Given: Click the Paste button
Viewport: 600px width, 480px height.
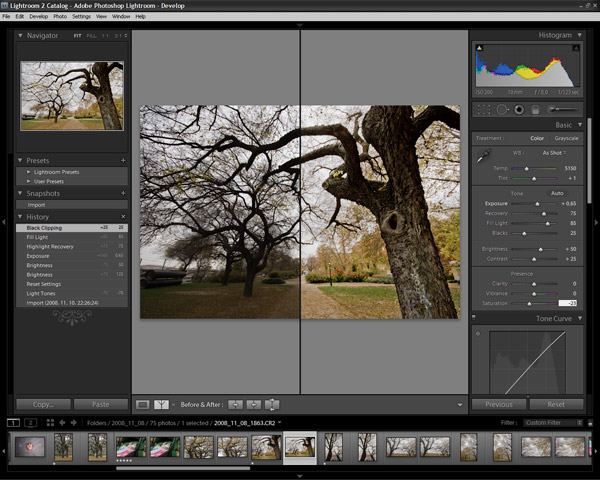Looking at the screenshot, I should (101, 404).
